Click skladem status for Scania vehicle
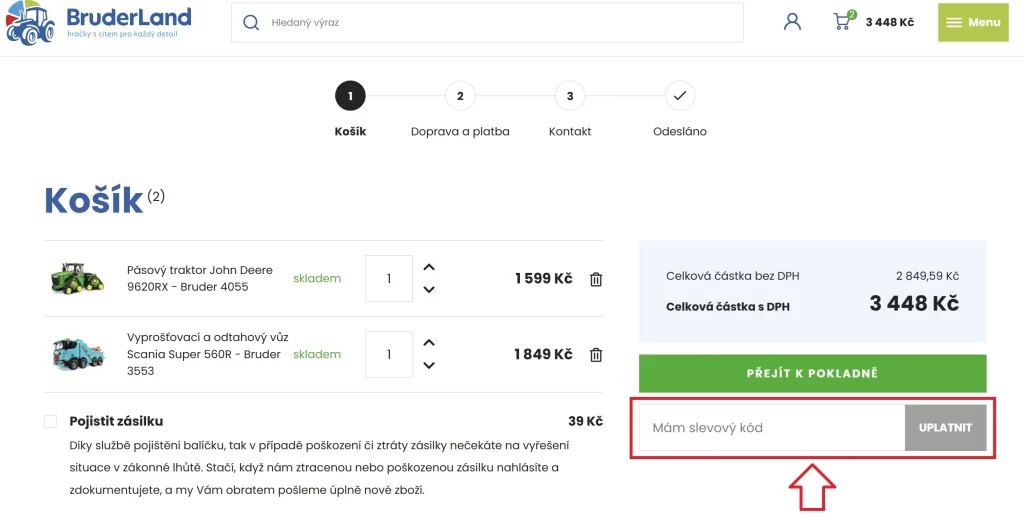 coord(317,355)
